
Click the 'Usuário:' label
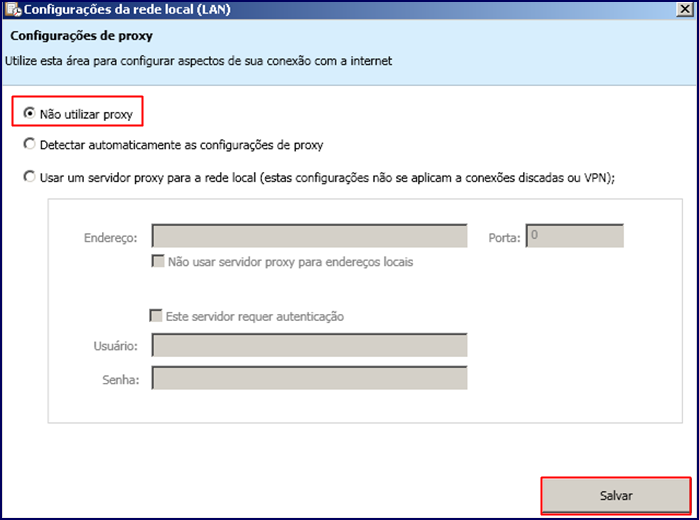click(x=115, y=346)
